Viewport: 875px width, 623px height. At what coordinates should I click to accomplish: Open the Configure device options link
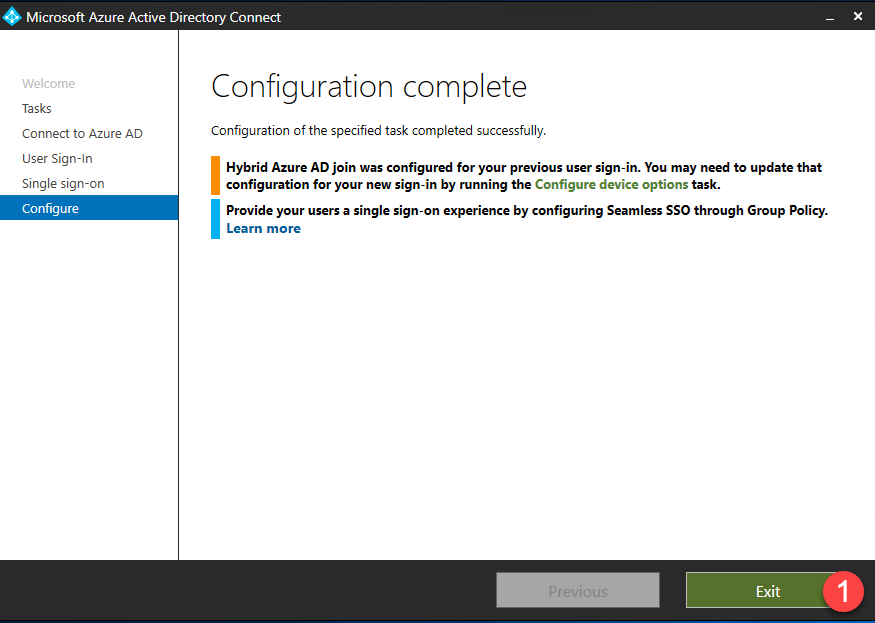click(x=611, y=185)
